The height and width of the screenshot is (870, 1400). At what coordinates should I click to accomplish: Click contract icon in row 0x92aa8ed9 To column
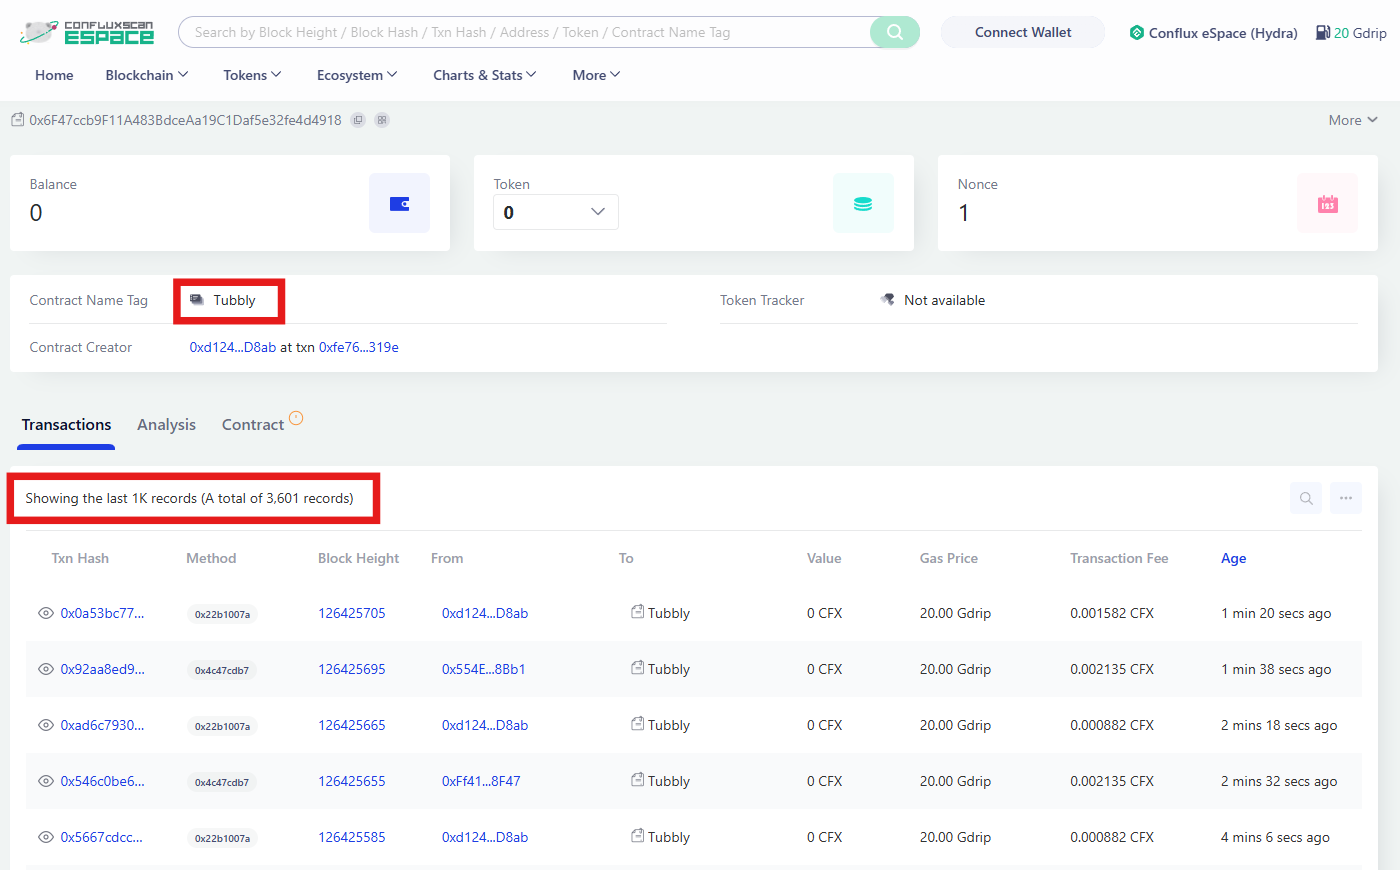coord(637,667)
